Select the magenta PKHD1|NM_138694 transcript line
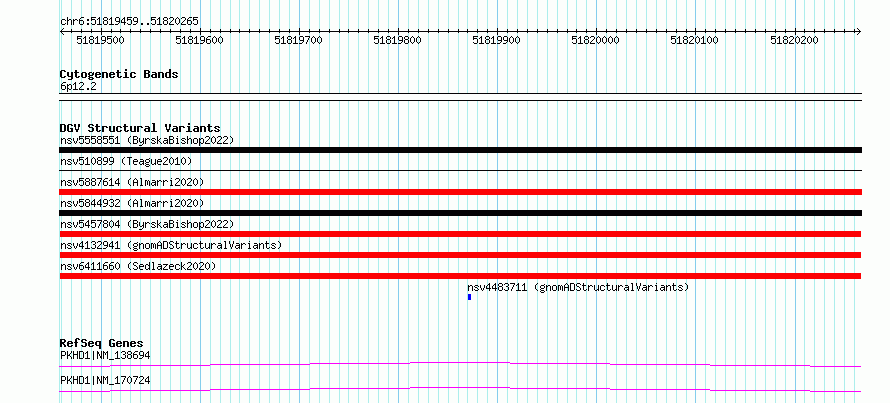 [460, 364]
